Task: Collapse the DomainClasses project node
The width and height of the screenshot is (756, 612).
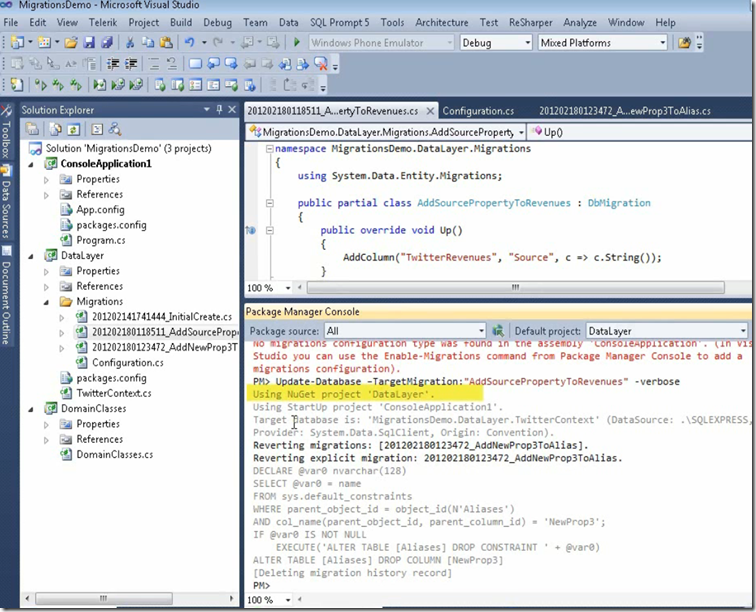Action: (31, 409)
